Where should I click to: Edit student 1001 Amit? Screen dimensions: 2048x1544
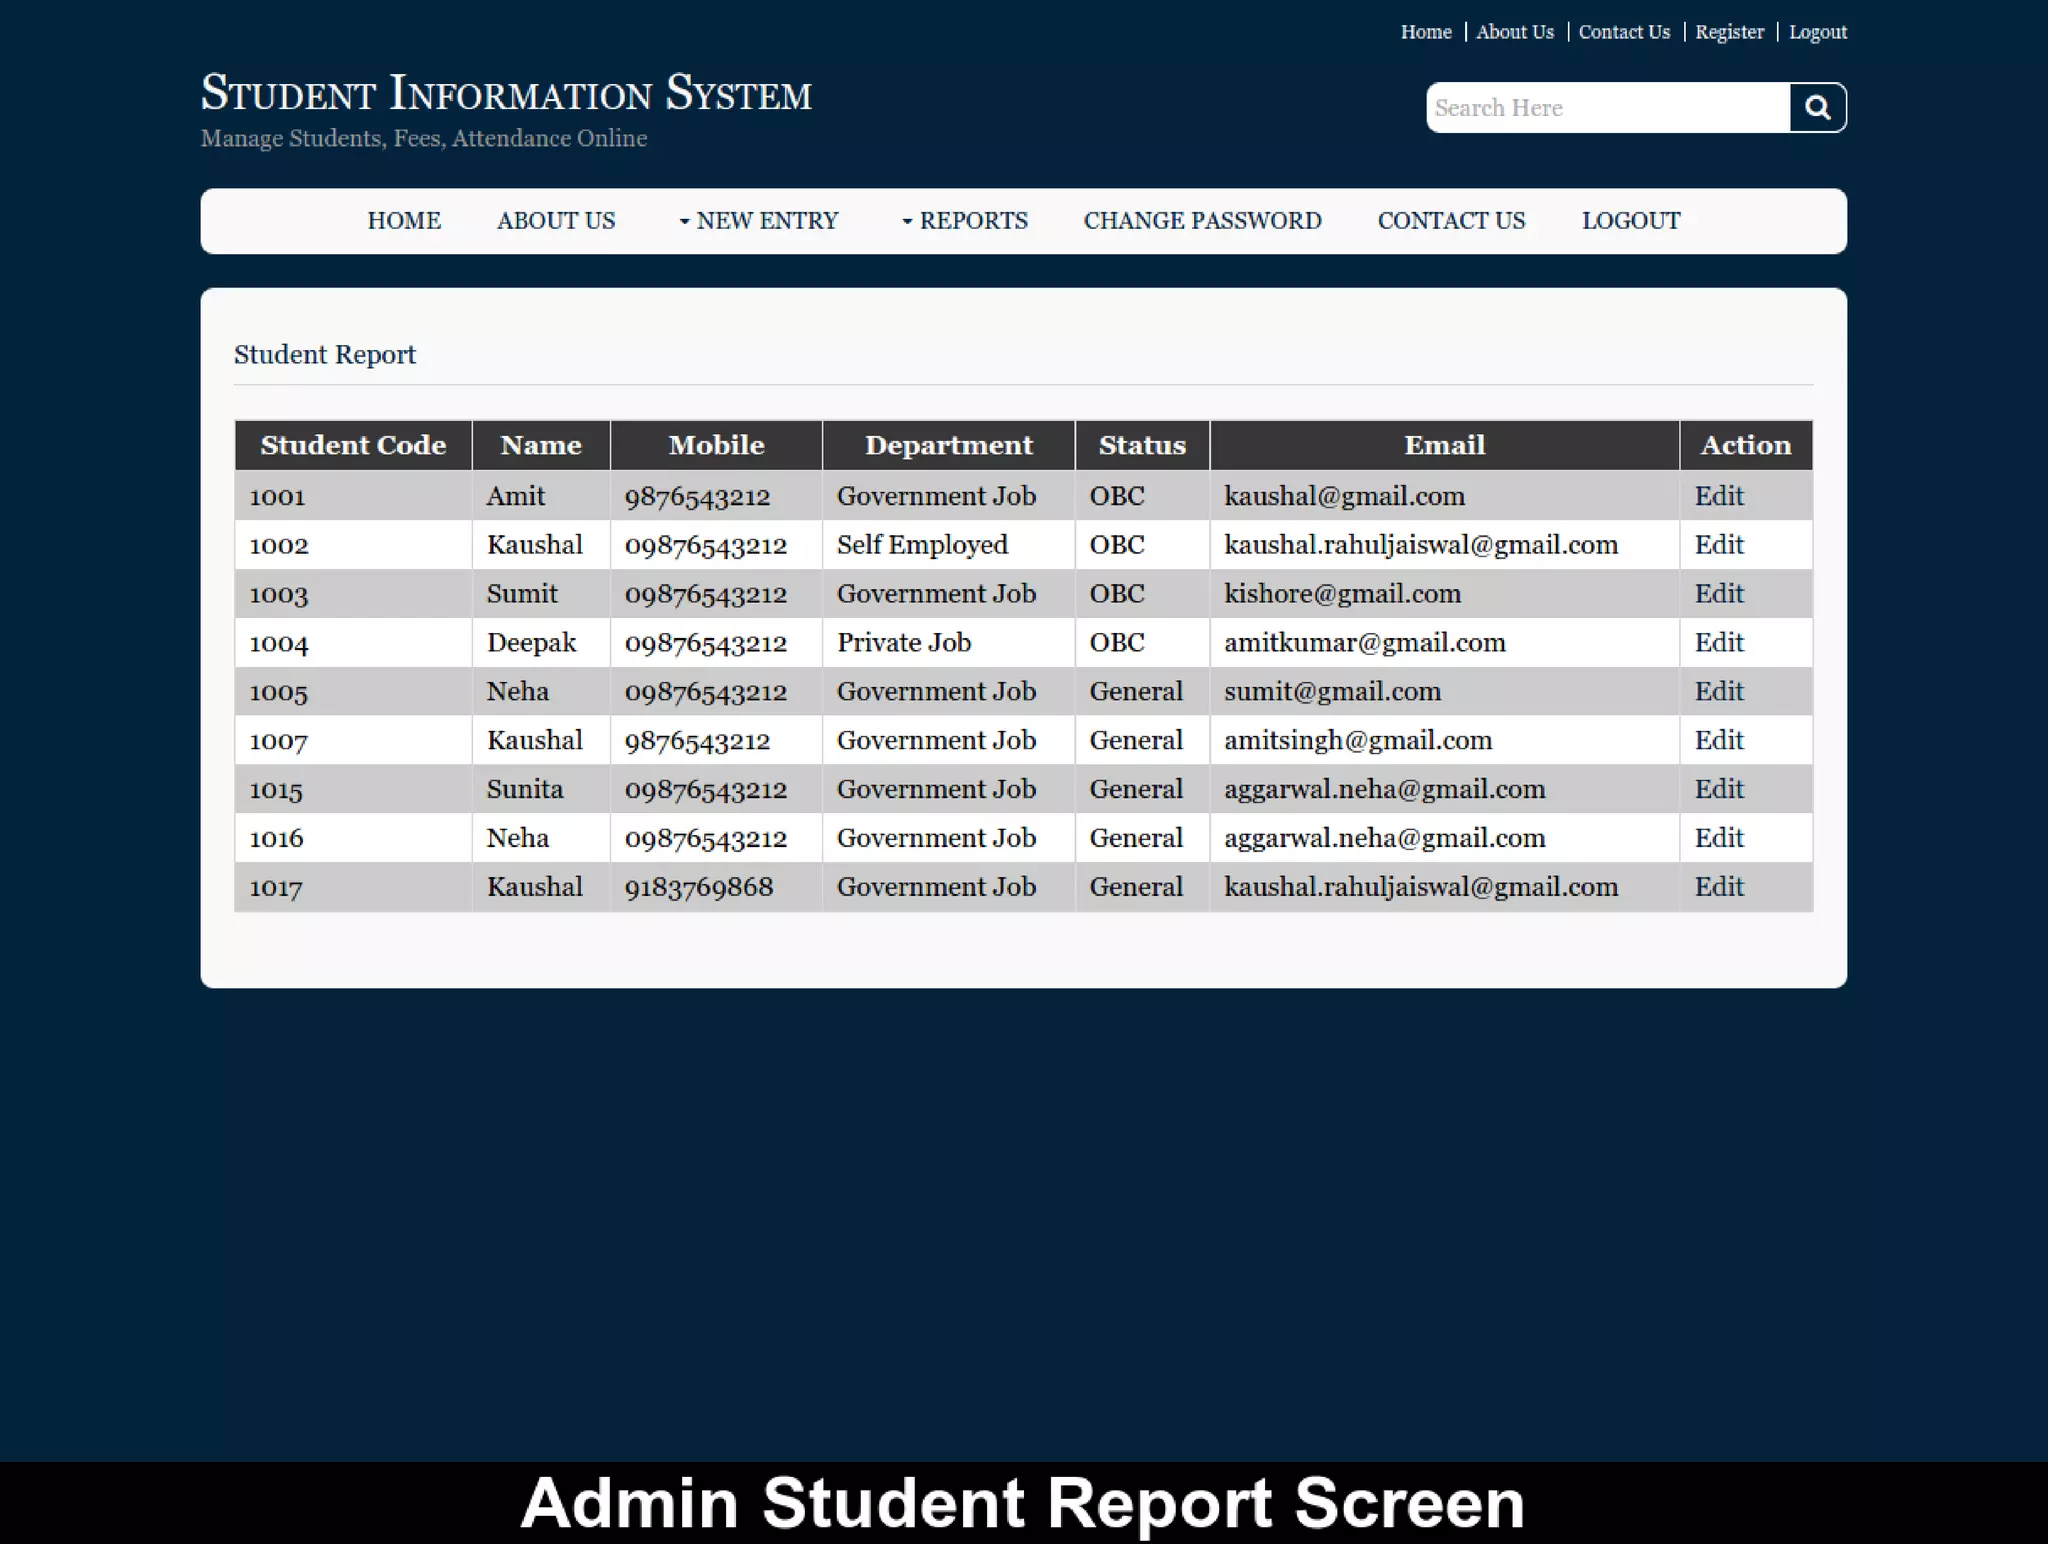pyautogui.click(x=1719, y=496)
